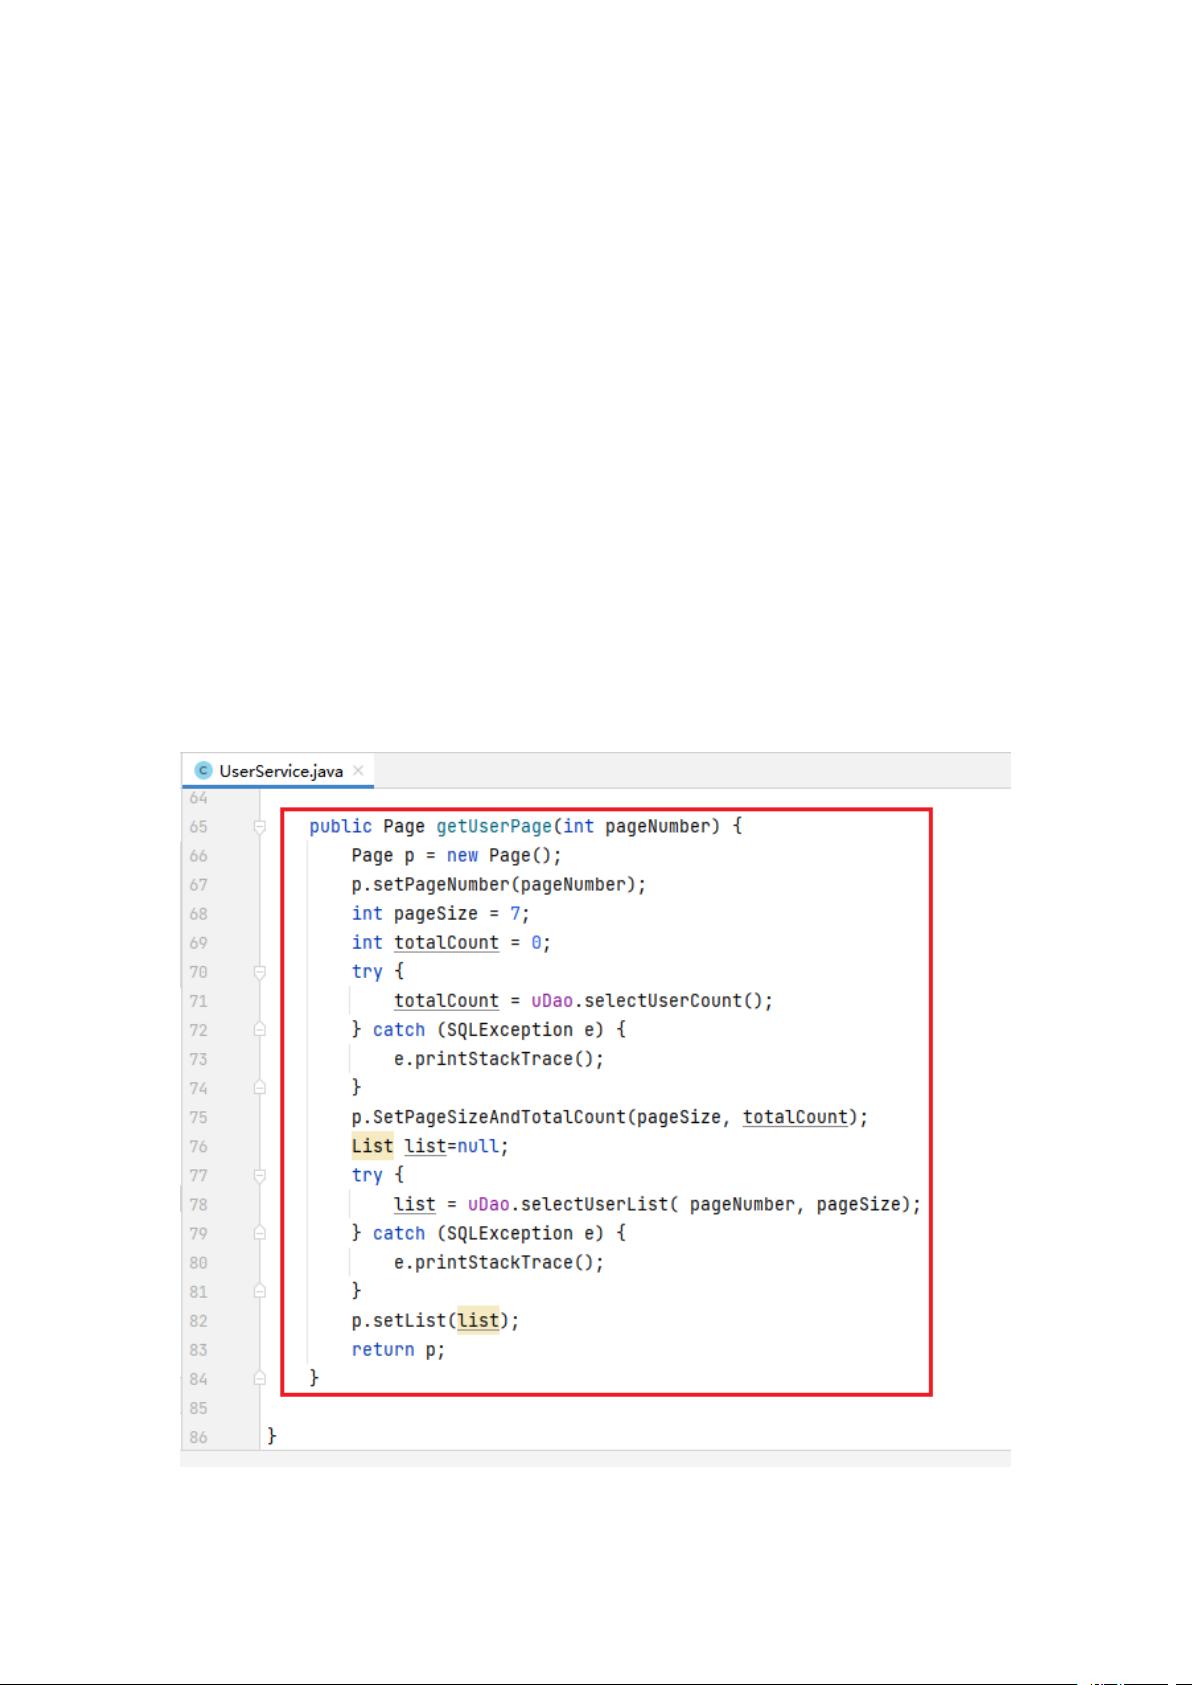Viewport: 1192px width, 1685px height.
Task: Click the fold end marker at line 74
Action: pyautogui.click(x=260, y=1087)
